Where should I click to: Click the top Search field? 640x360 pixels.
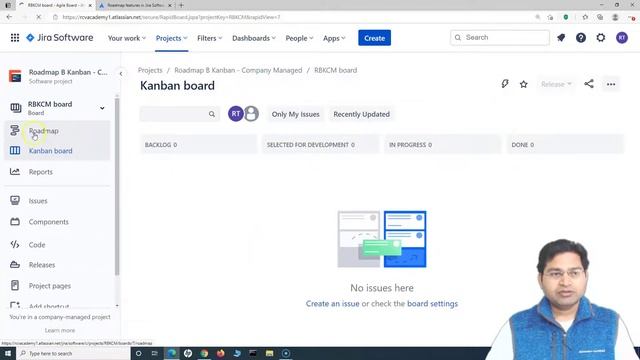coord(500,38)
